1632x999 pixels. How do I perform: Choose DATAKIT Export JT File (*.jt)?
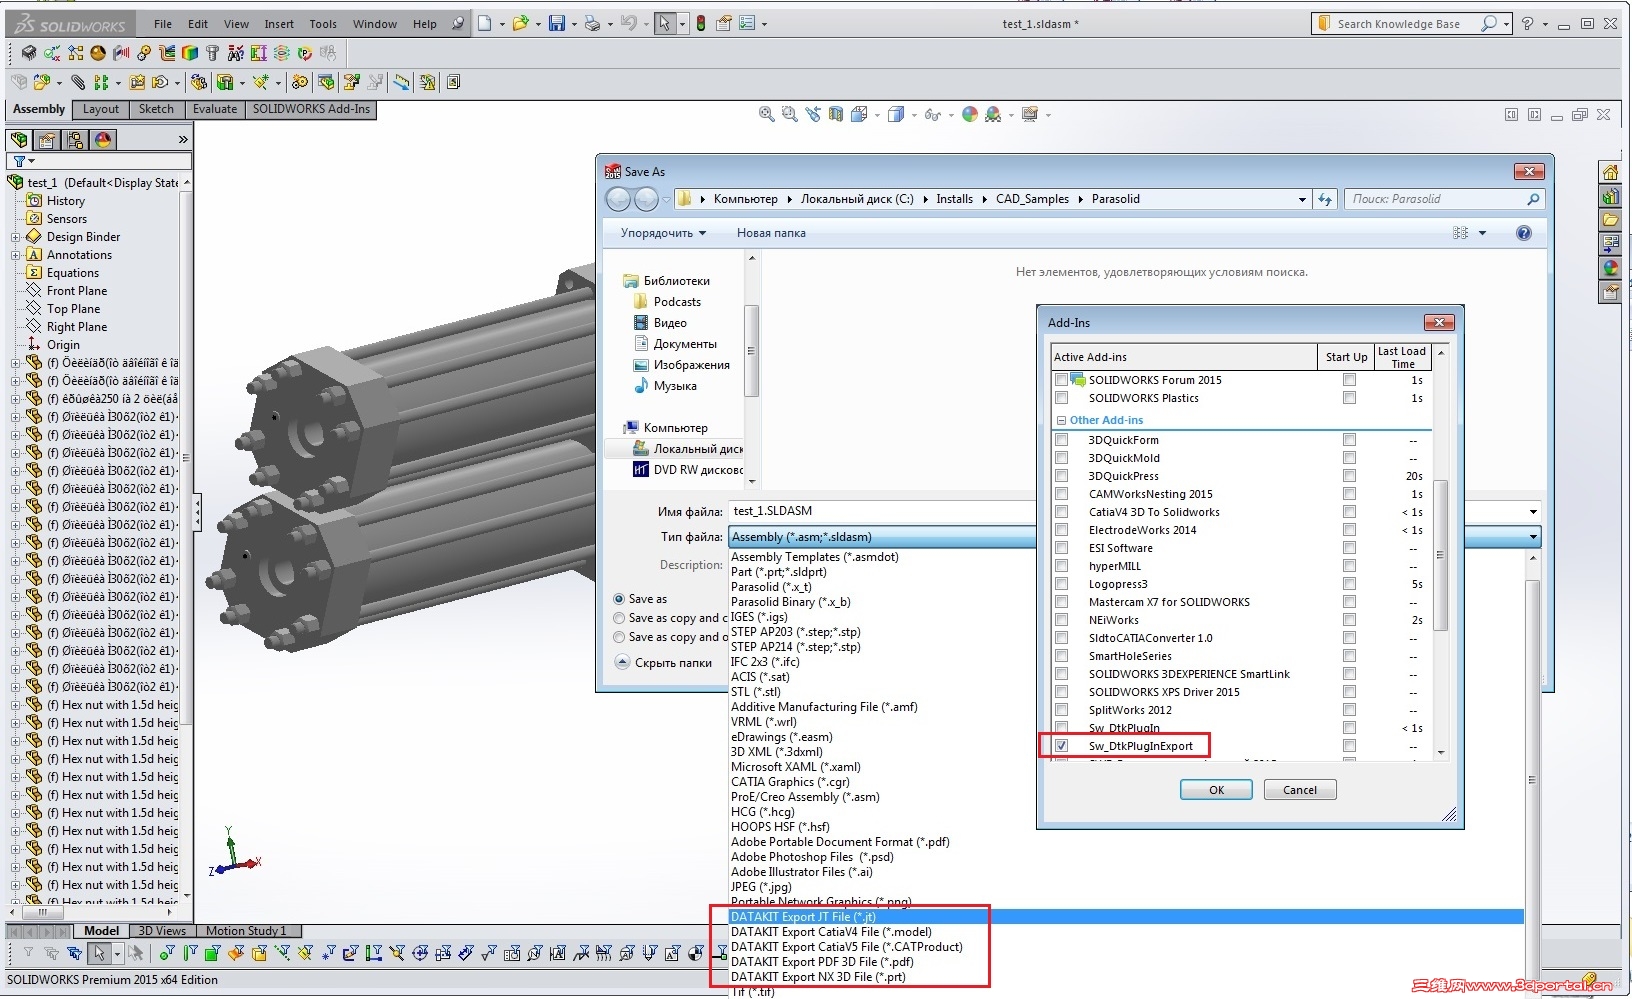[1126, 917]
